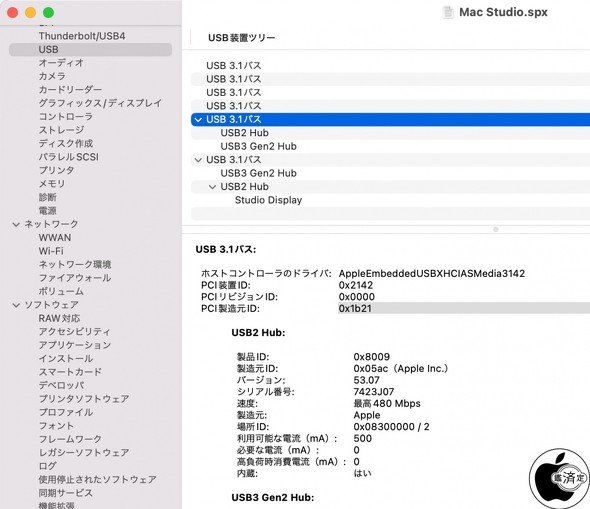This screenshot has height=509, width=590.
Task: Click the highlighted 0x1b21 vendor ID value
Action: 355,308
